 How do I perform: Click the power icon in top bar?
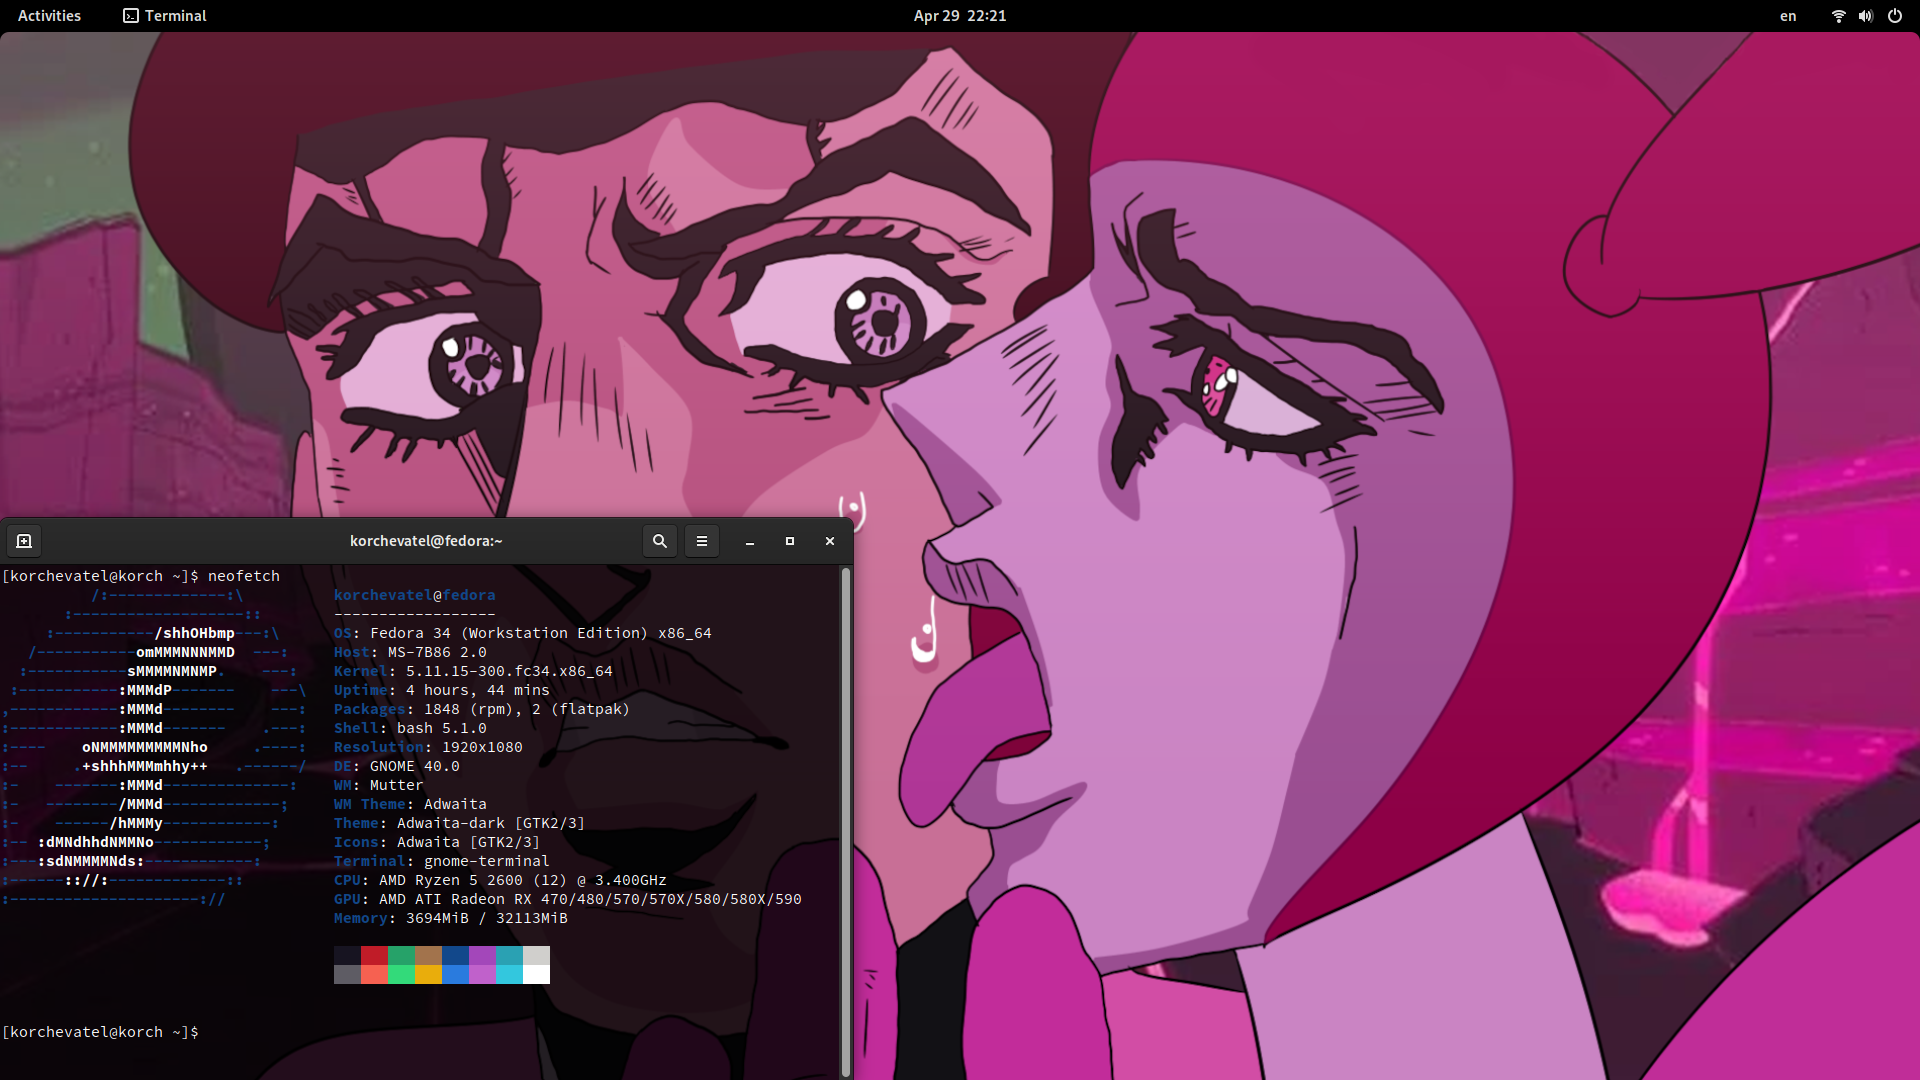point(1895,16)
